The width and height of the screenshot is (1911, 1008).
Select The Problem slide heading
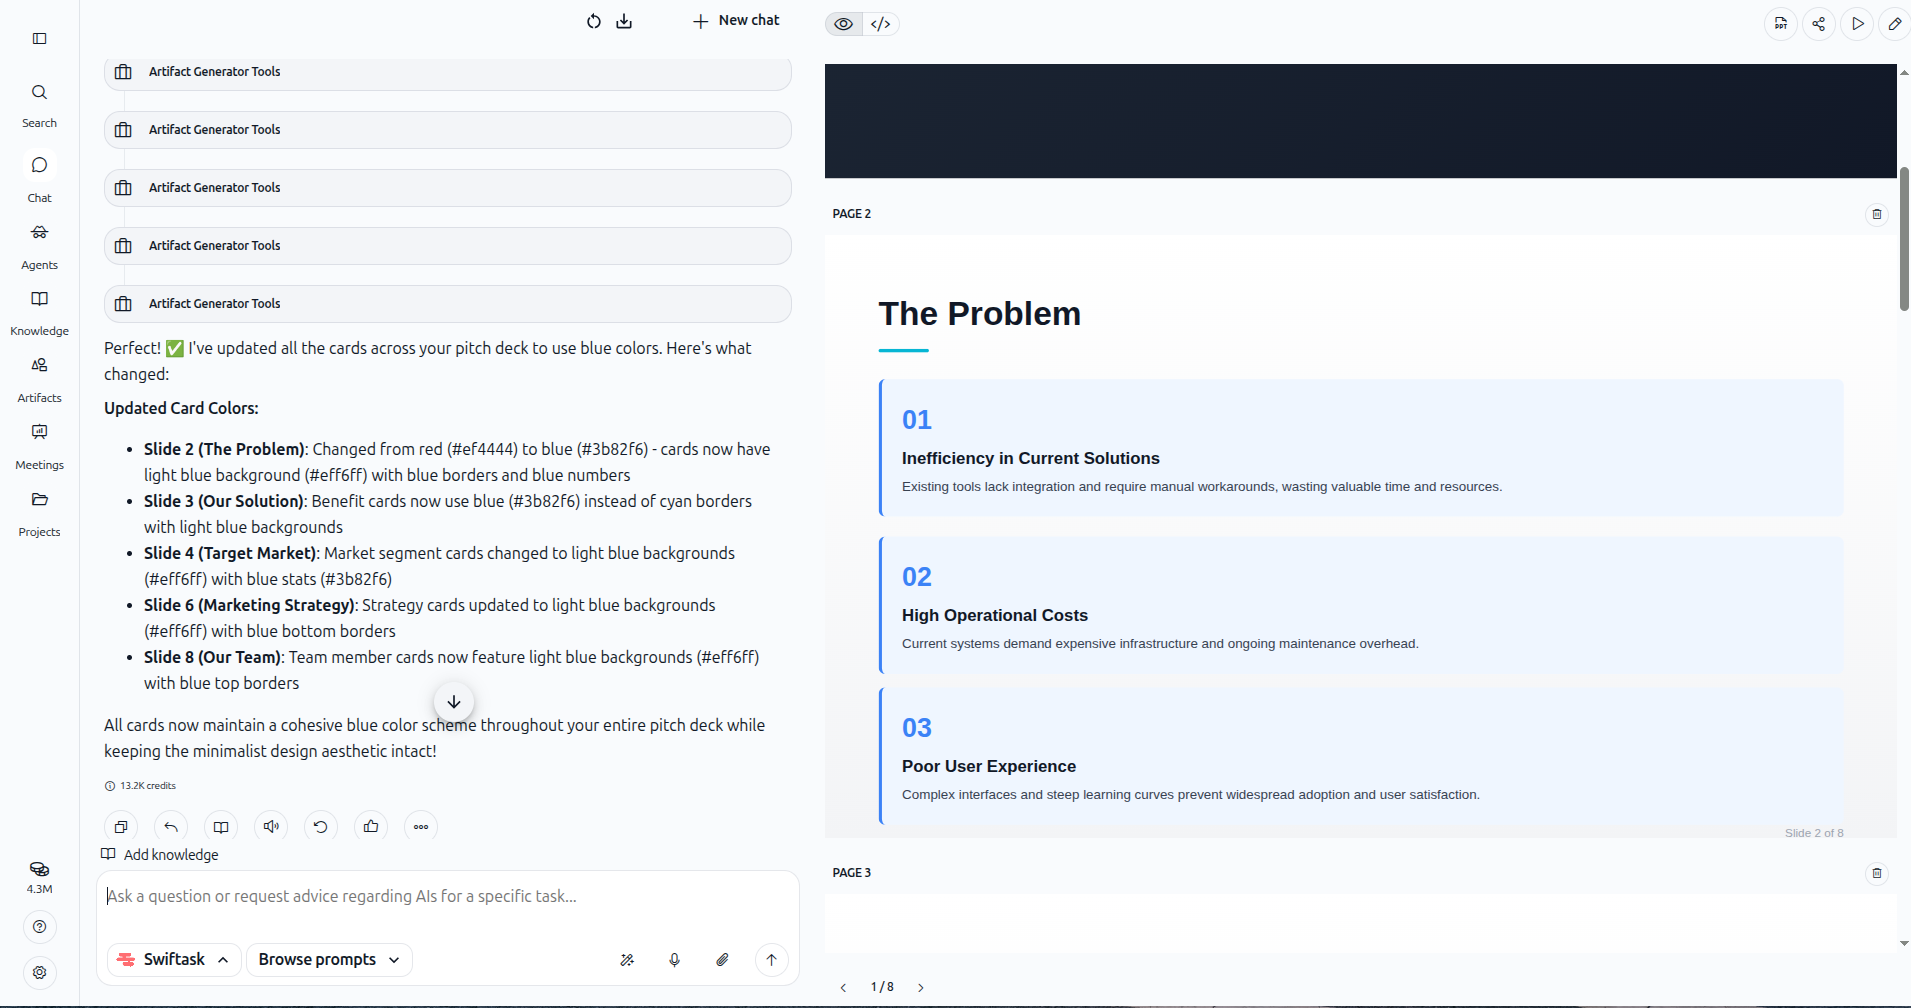tap(979, 314)
